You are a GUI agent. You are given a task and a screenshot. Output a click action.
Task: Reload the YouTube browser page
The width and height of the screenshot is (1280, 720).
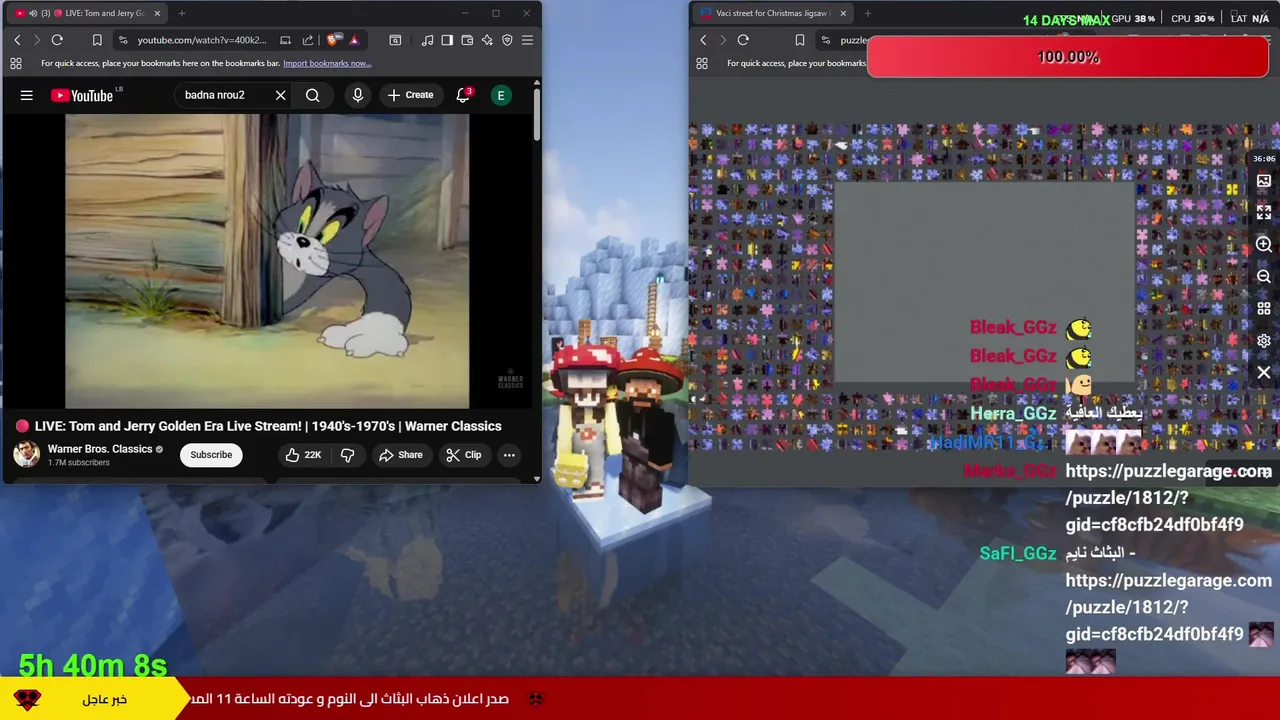click(x=57, y=40)
